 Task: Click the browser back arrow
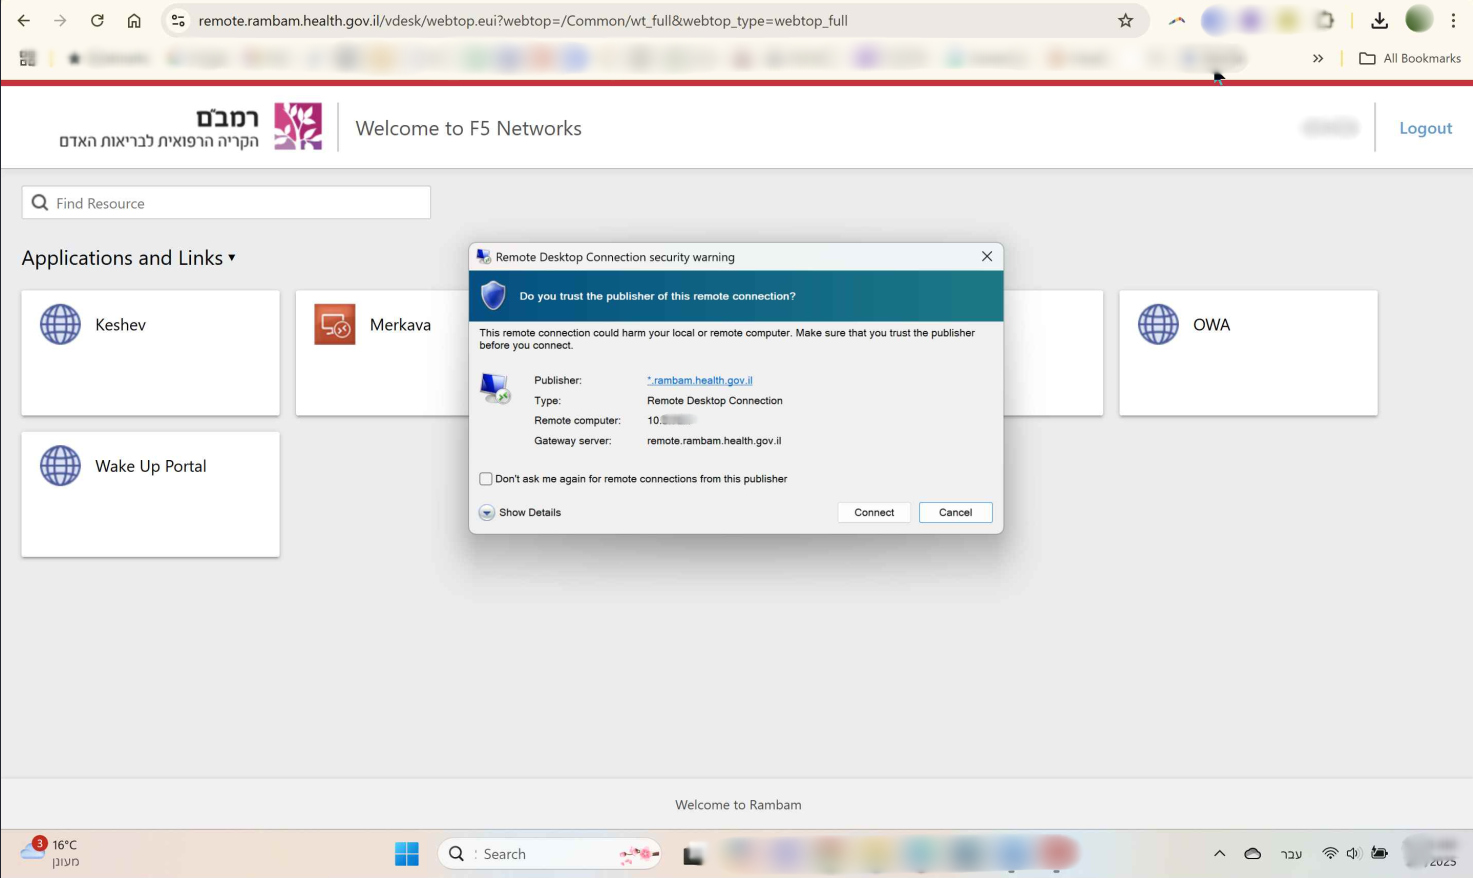pos(24,20)
